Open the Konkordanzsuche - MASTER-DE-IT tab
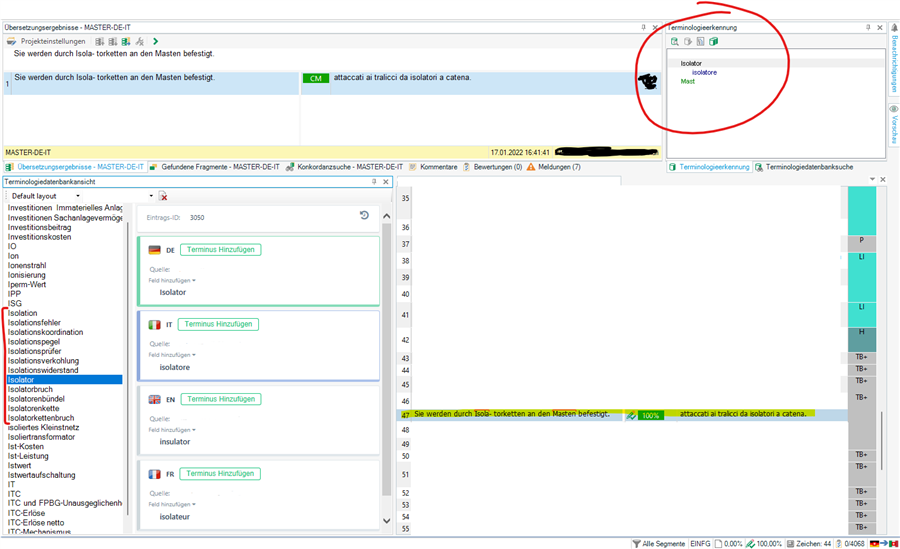 coord(344,167)
